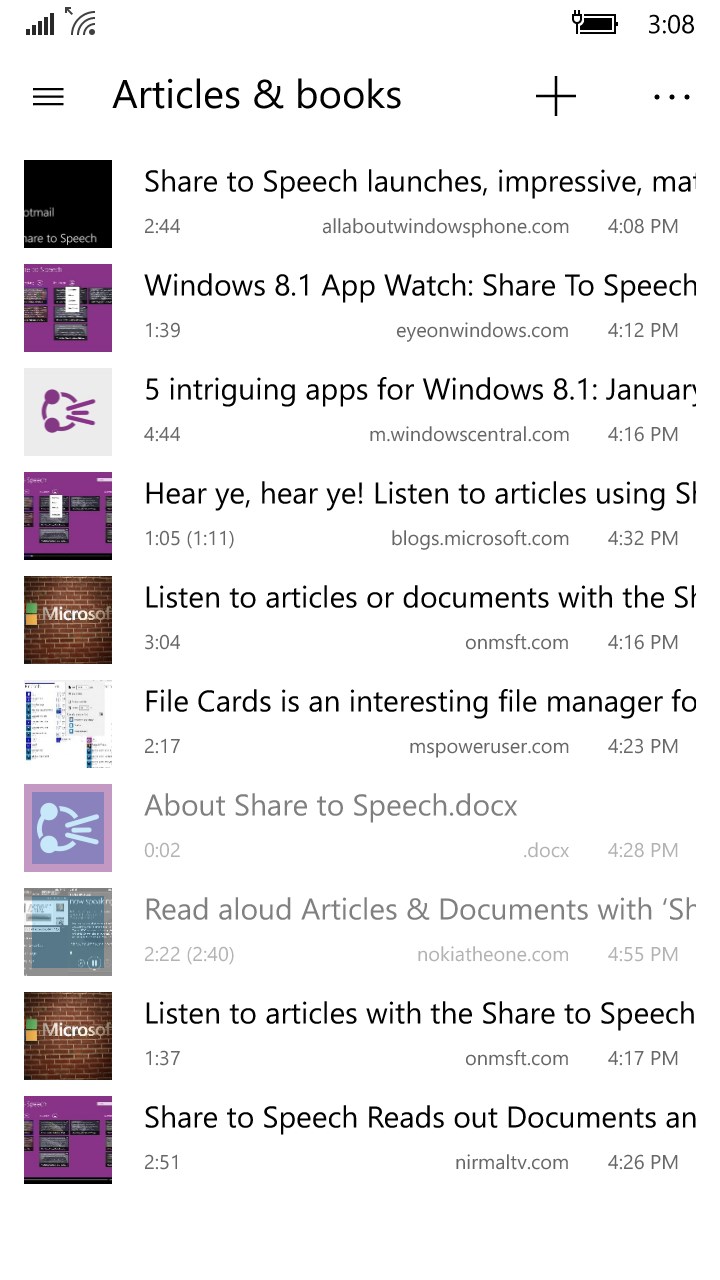Tap the cellular signal bars icon
Image resolution: width=720 pixels, height=1280 pixels.
coord(40,24)
